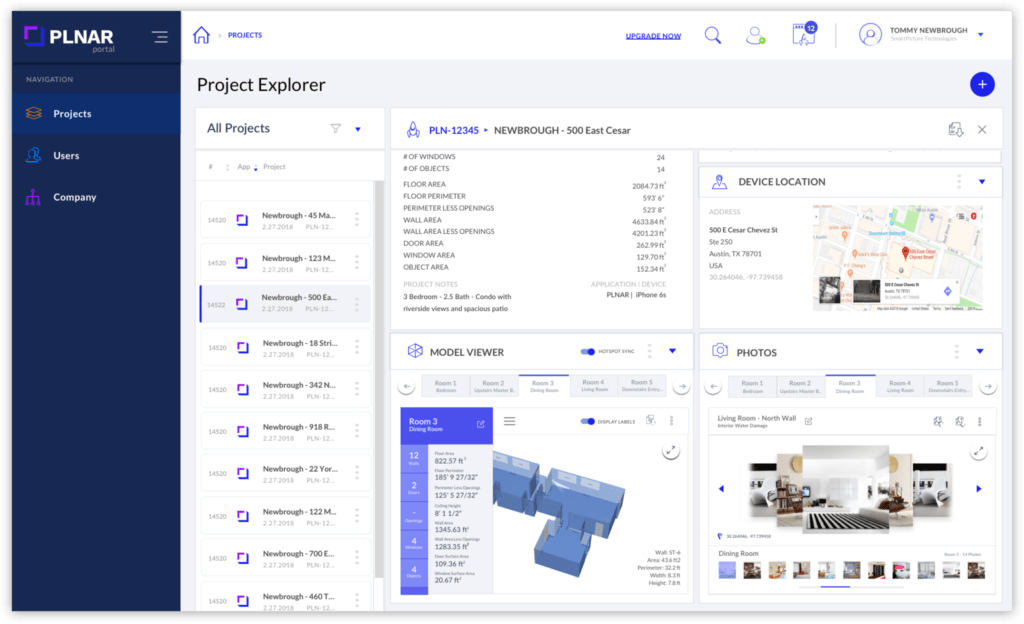Toggle the Hotspot Sync switch
This screenshot has width=1024, height=624.
588,352
